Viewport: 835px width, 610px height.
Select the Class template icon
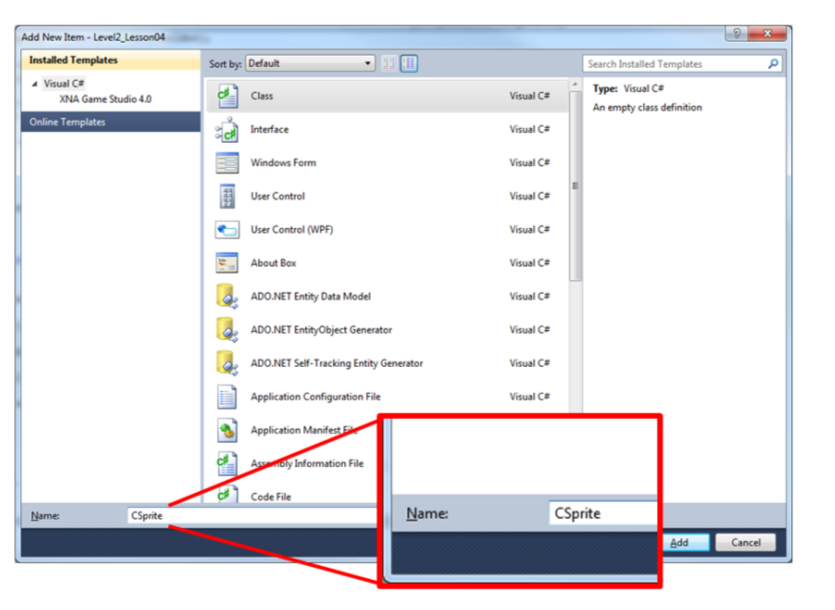point(227,96)
